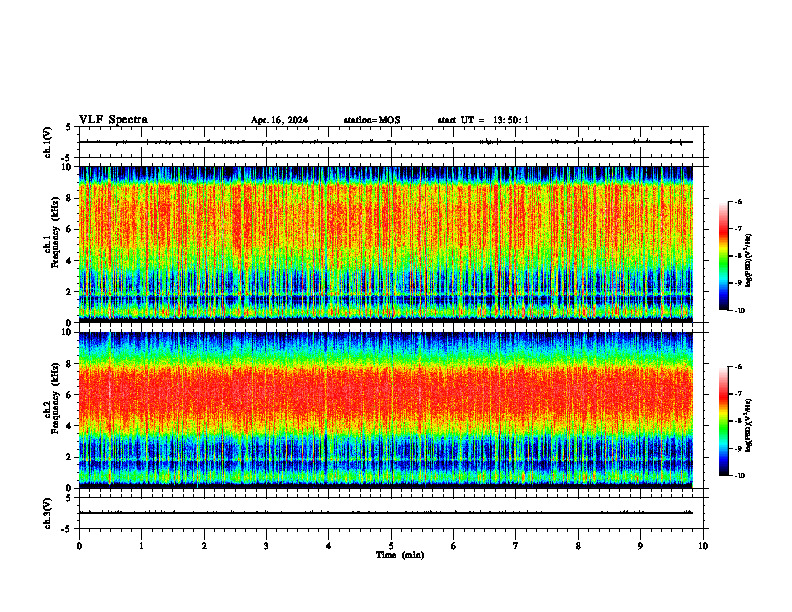Click inside the ch.2 spectrogram plot
The height and width of the screenshot is (612, 792).
pyautogui.click(x=386, y=410)
